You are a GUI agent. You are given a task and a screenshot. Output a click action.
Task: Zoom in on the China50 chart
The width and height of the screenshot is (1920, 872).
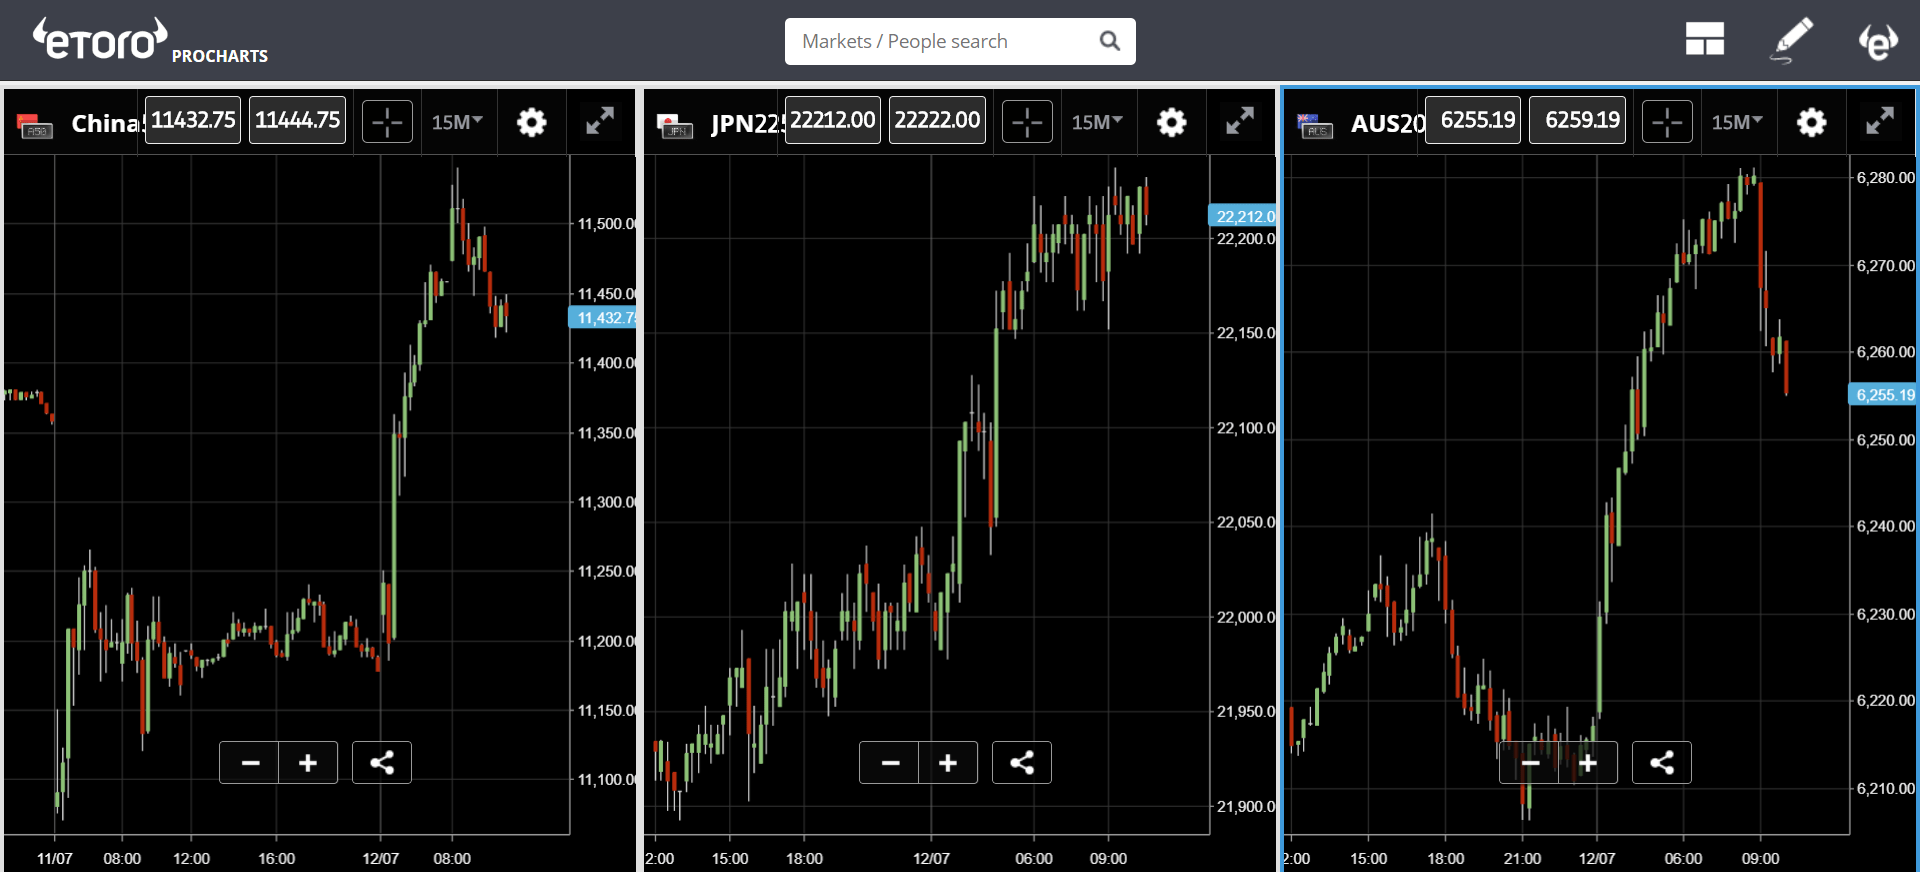pos(308,763)
